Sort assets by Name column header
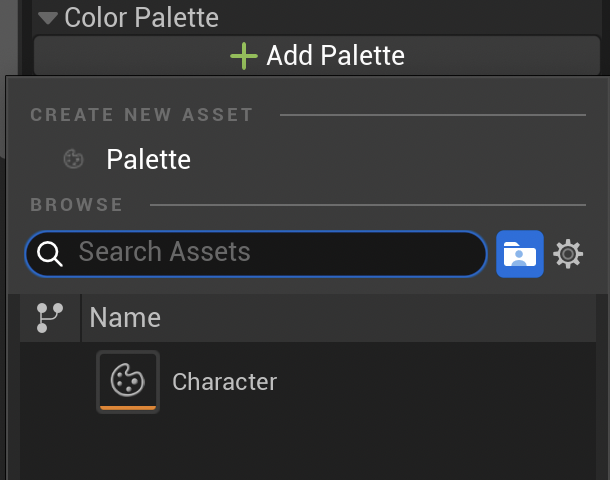Image resolution: width=610 pixels, height=480 pixels. tap(125, 318)
